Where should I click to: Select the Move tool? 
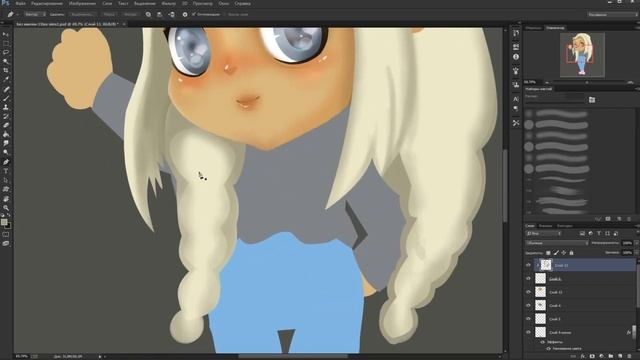coord(6,33)
